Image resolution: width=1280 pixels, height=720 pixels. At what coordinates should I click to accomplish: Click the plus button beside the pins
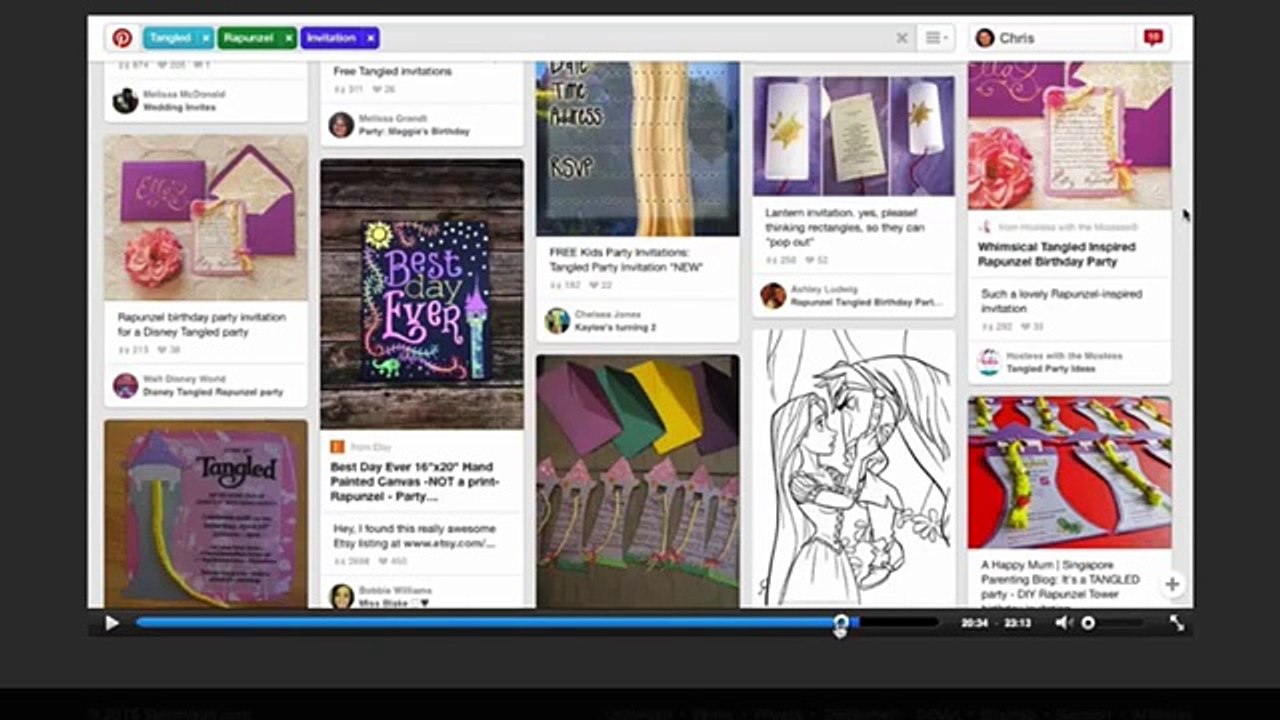1172,584
